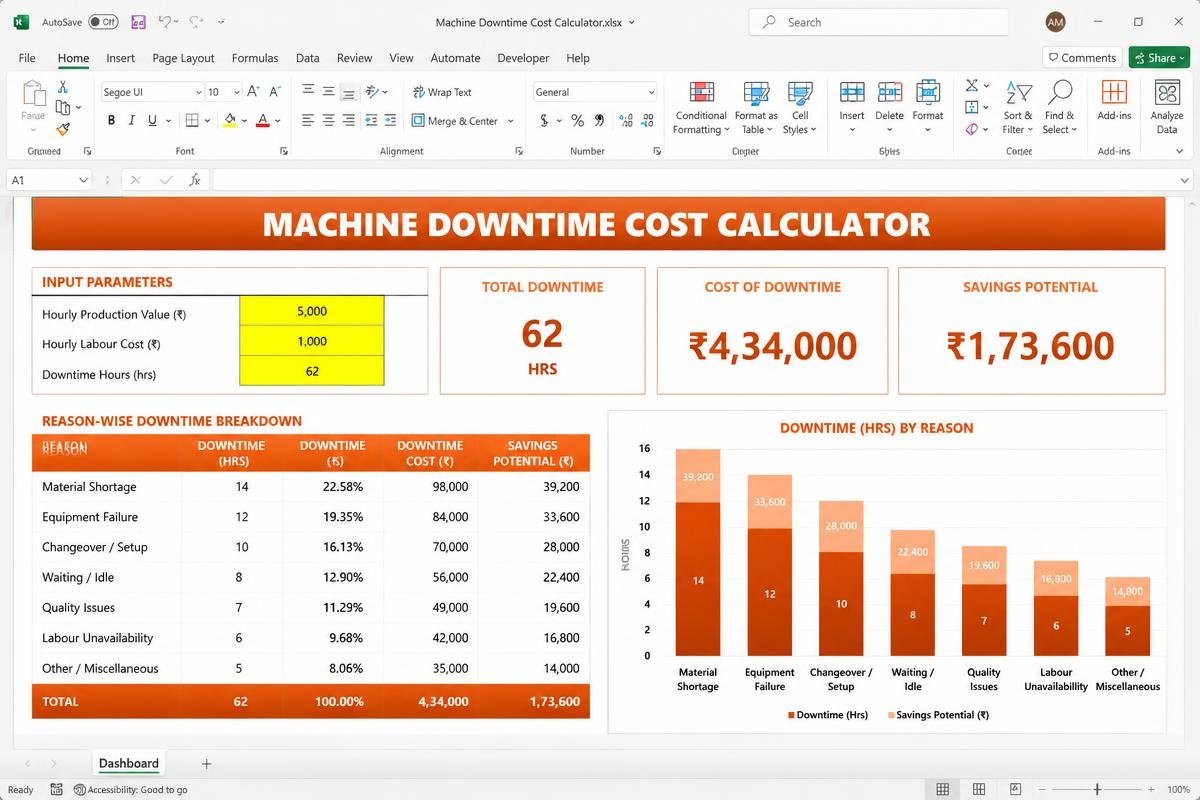Apply Underline formatting
1200x800 pixels.
coord(152,120)
